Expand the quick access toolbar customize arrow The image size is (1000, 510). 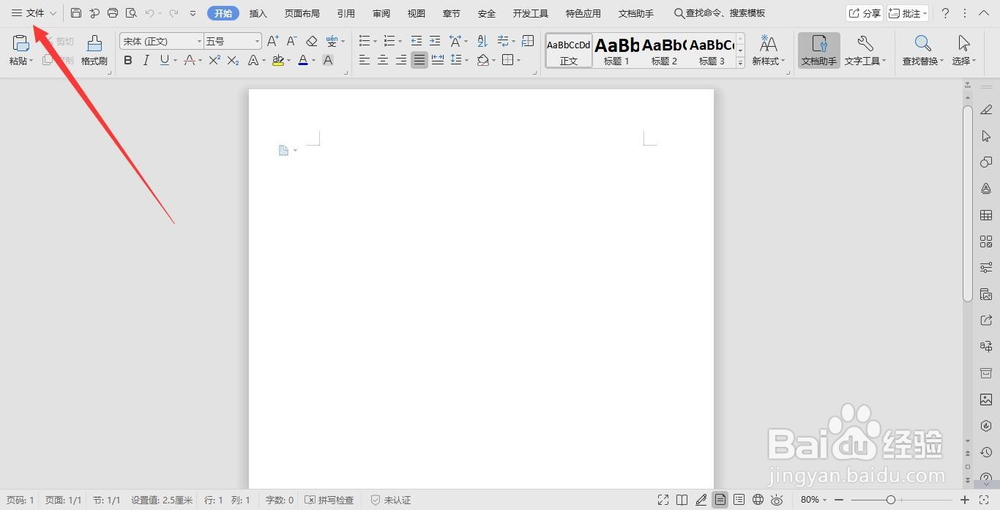(x=193, y=13)
